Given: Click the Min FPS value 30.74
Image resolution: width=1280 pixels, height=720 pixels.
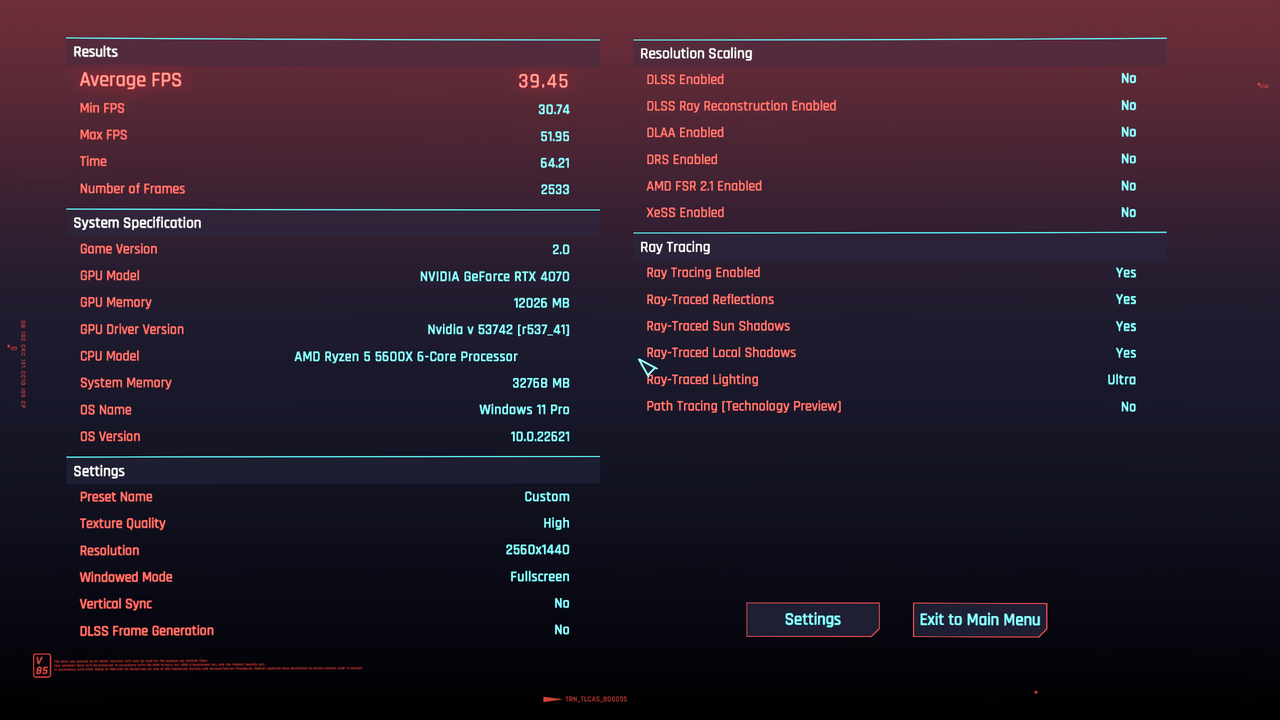Looking at the screenshot, I should (x=554, y=109).
